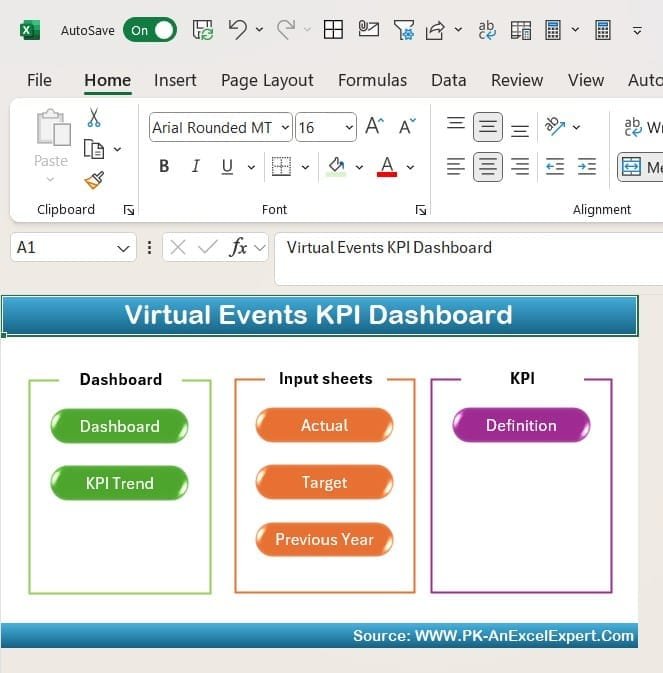Open the Share dropdown arrow

[x=458, y=29]
